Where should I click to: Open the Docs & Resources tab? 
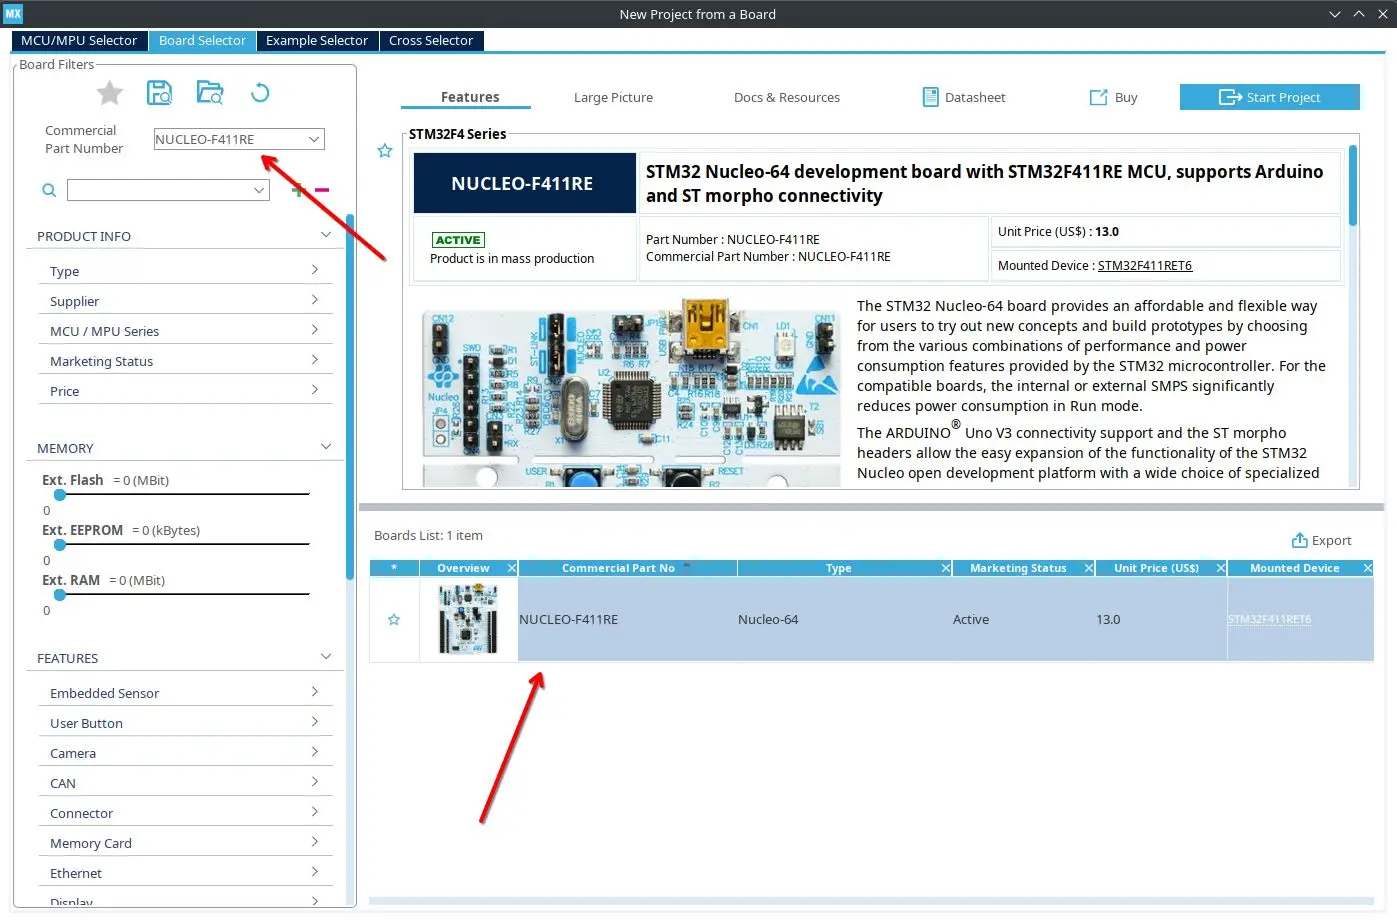click(787, 97)
